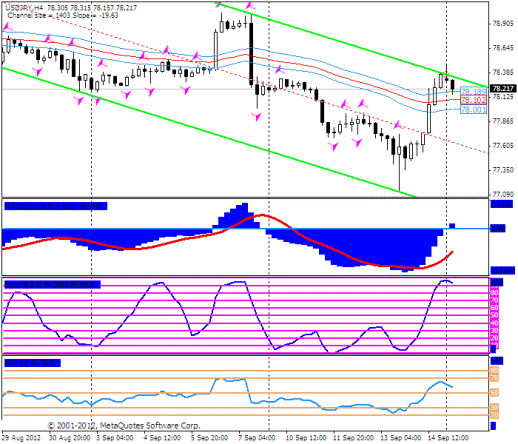
Task: Click the '11 Sep 20:00' time label
Action: [x=353, y=438]
